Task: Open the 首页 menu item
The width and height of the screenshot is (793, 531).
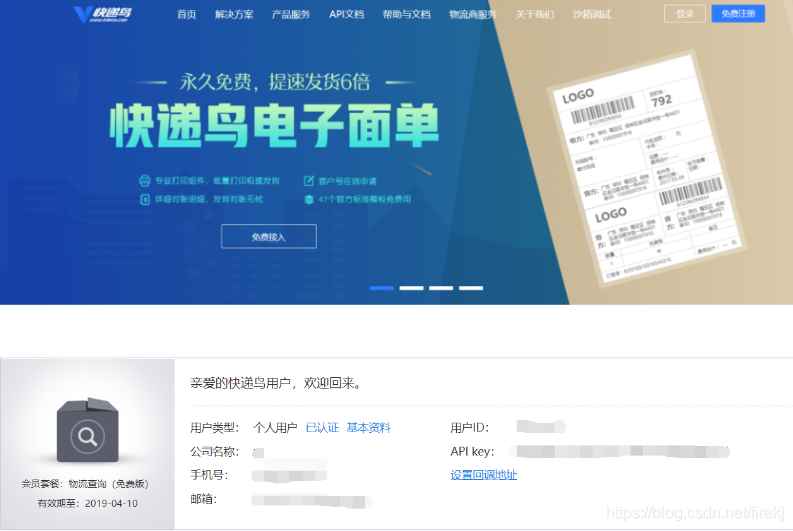Action: click(x=186, y=14)
